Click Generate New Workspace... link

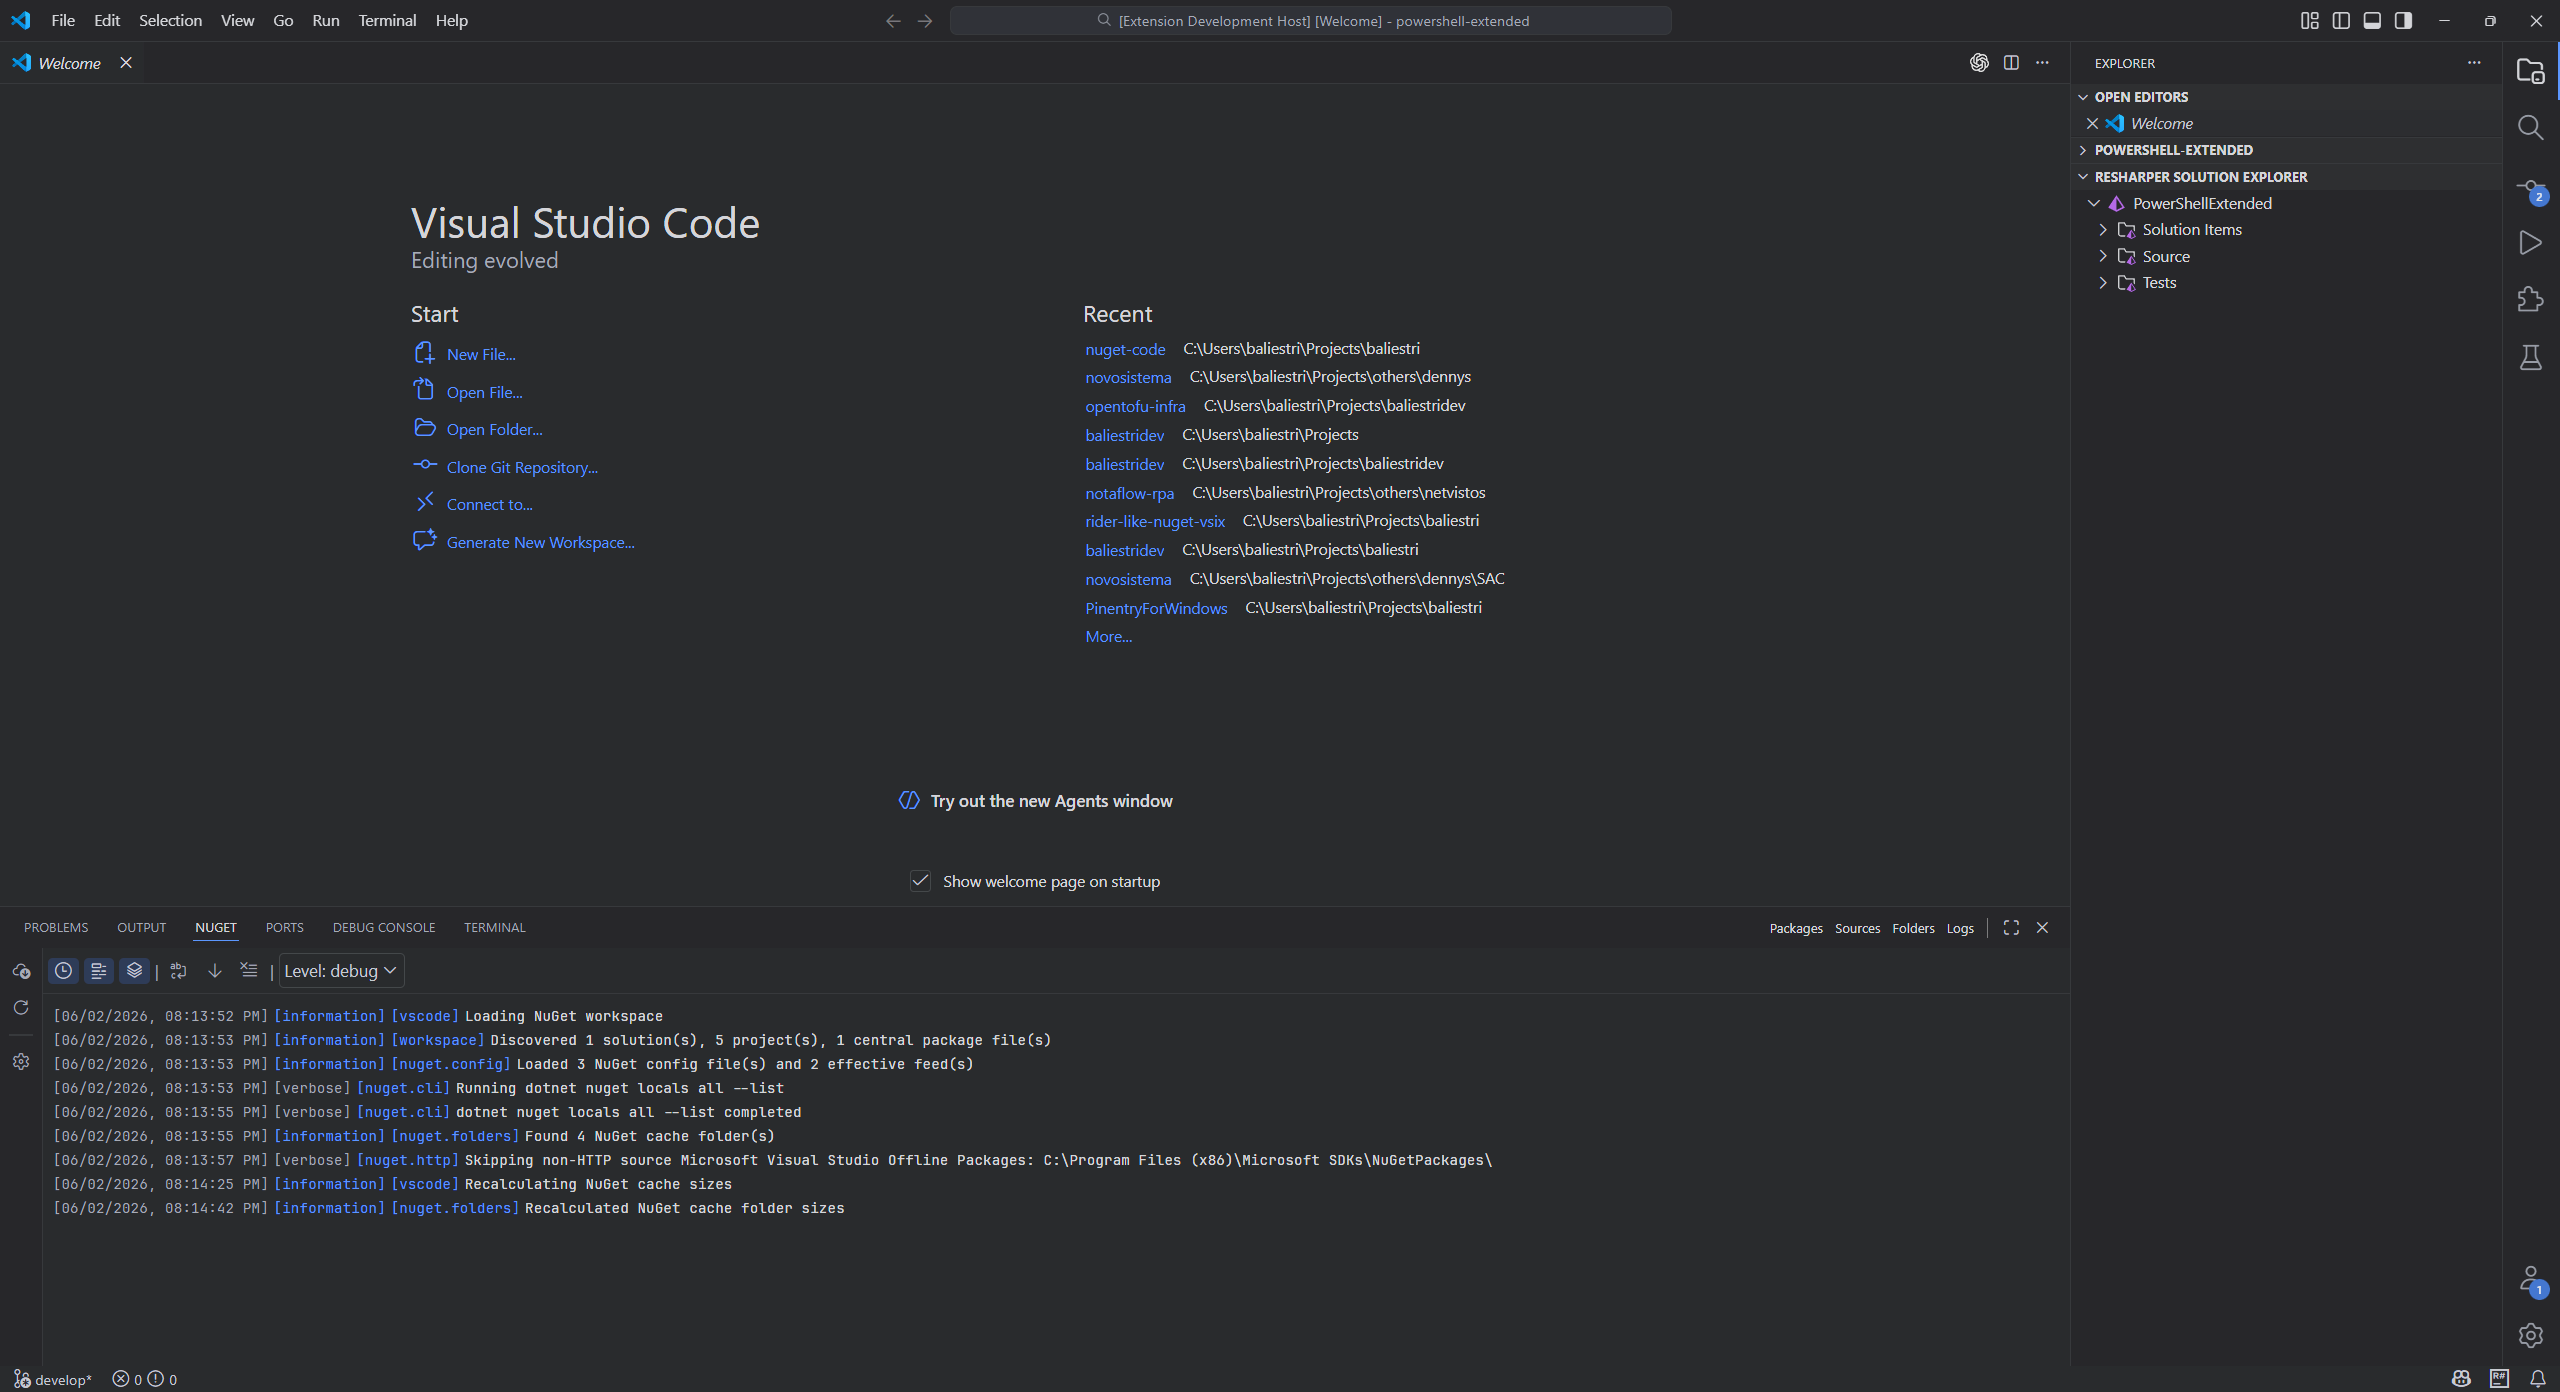[540, 542]
